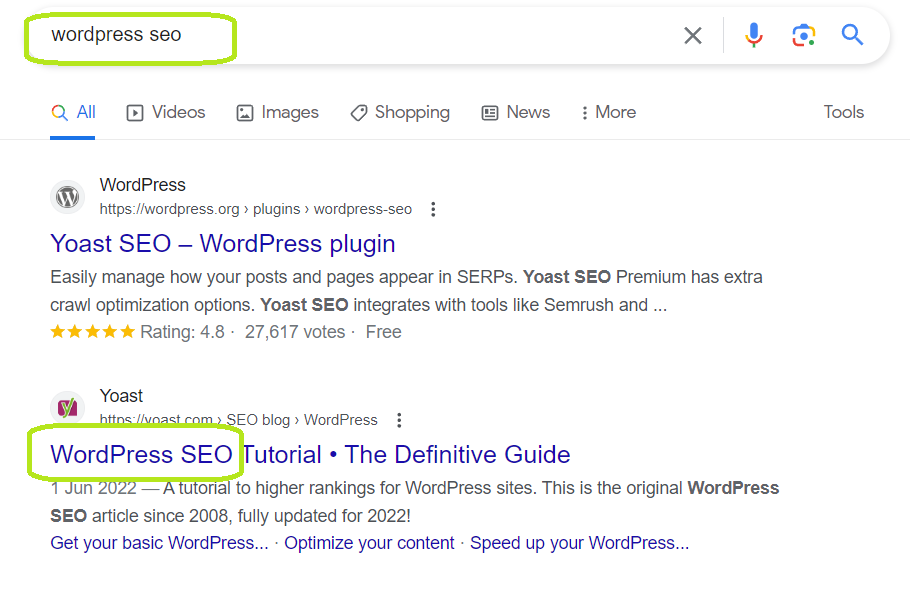Click the yellow star rating icons
This screenshot has height=590, width=910.
coord(93,332)
